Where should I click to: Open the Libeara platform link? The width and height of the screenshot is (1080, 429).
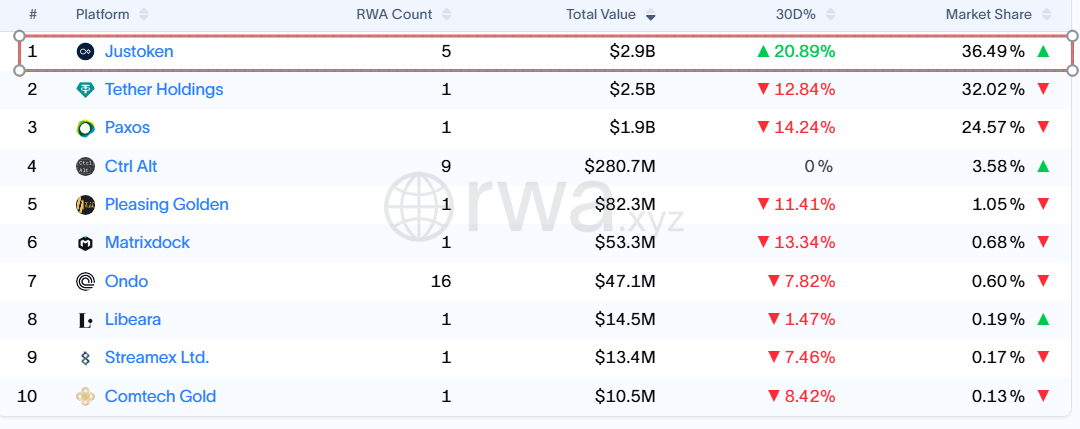(x=133, y=320)
